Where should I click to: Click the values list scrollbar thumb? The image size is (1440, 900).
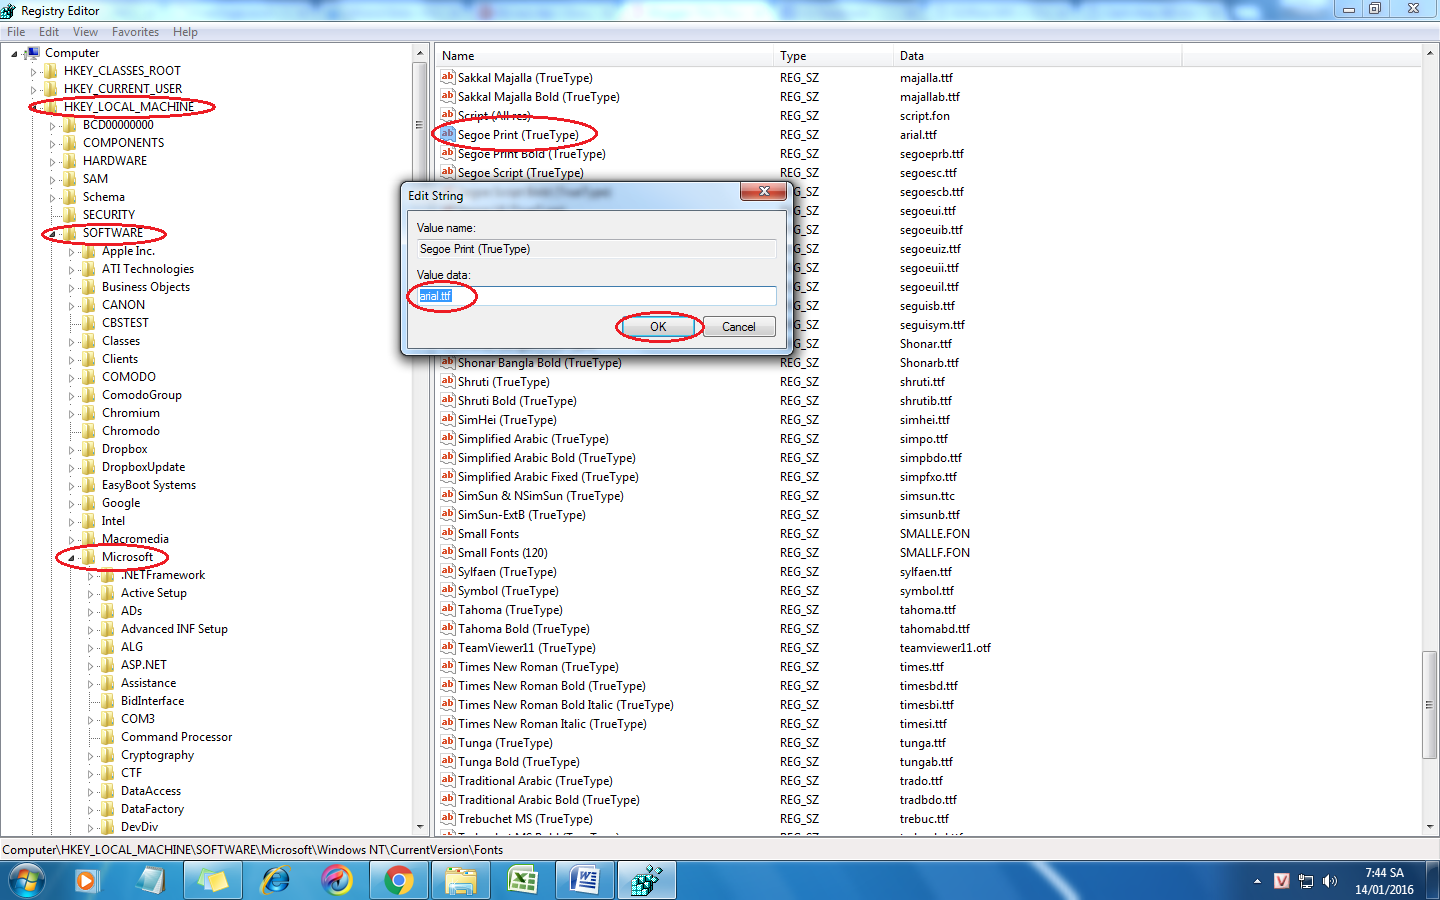[1430, 704]
